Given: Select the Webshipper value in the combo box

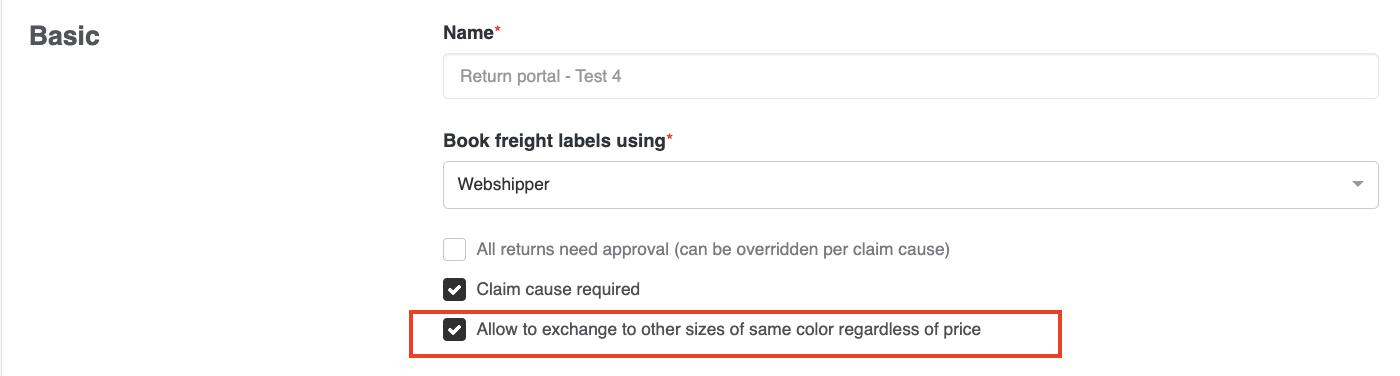Looking at the screenshot, I should click(504, 185).
